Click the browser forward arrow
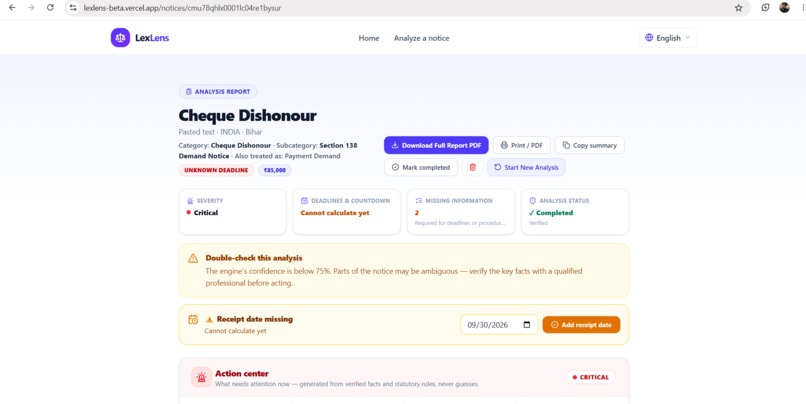Viewport: 806px width, 404px height. (31, 8)
